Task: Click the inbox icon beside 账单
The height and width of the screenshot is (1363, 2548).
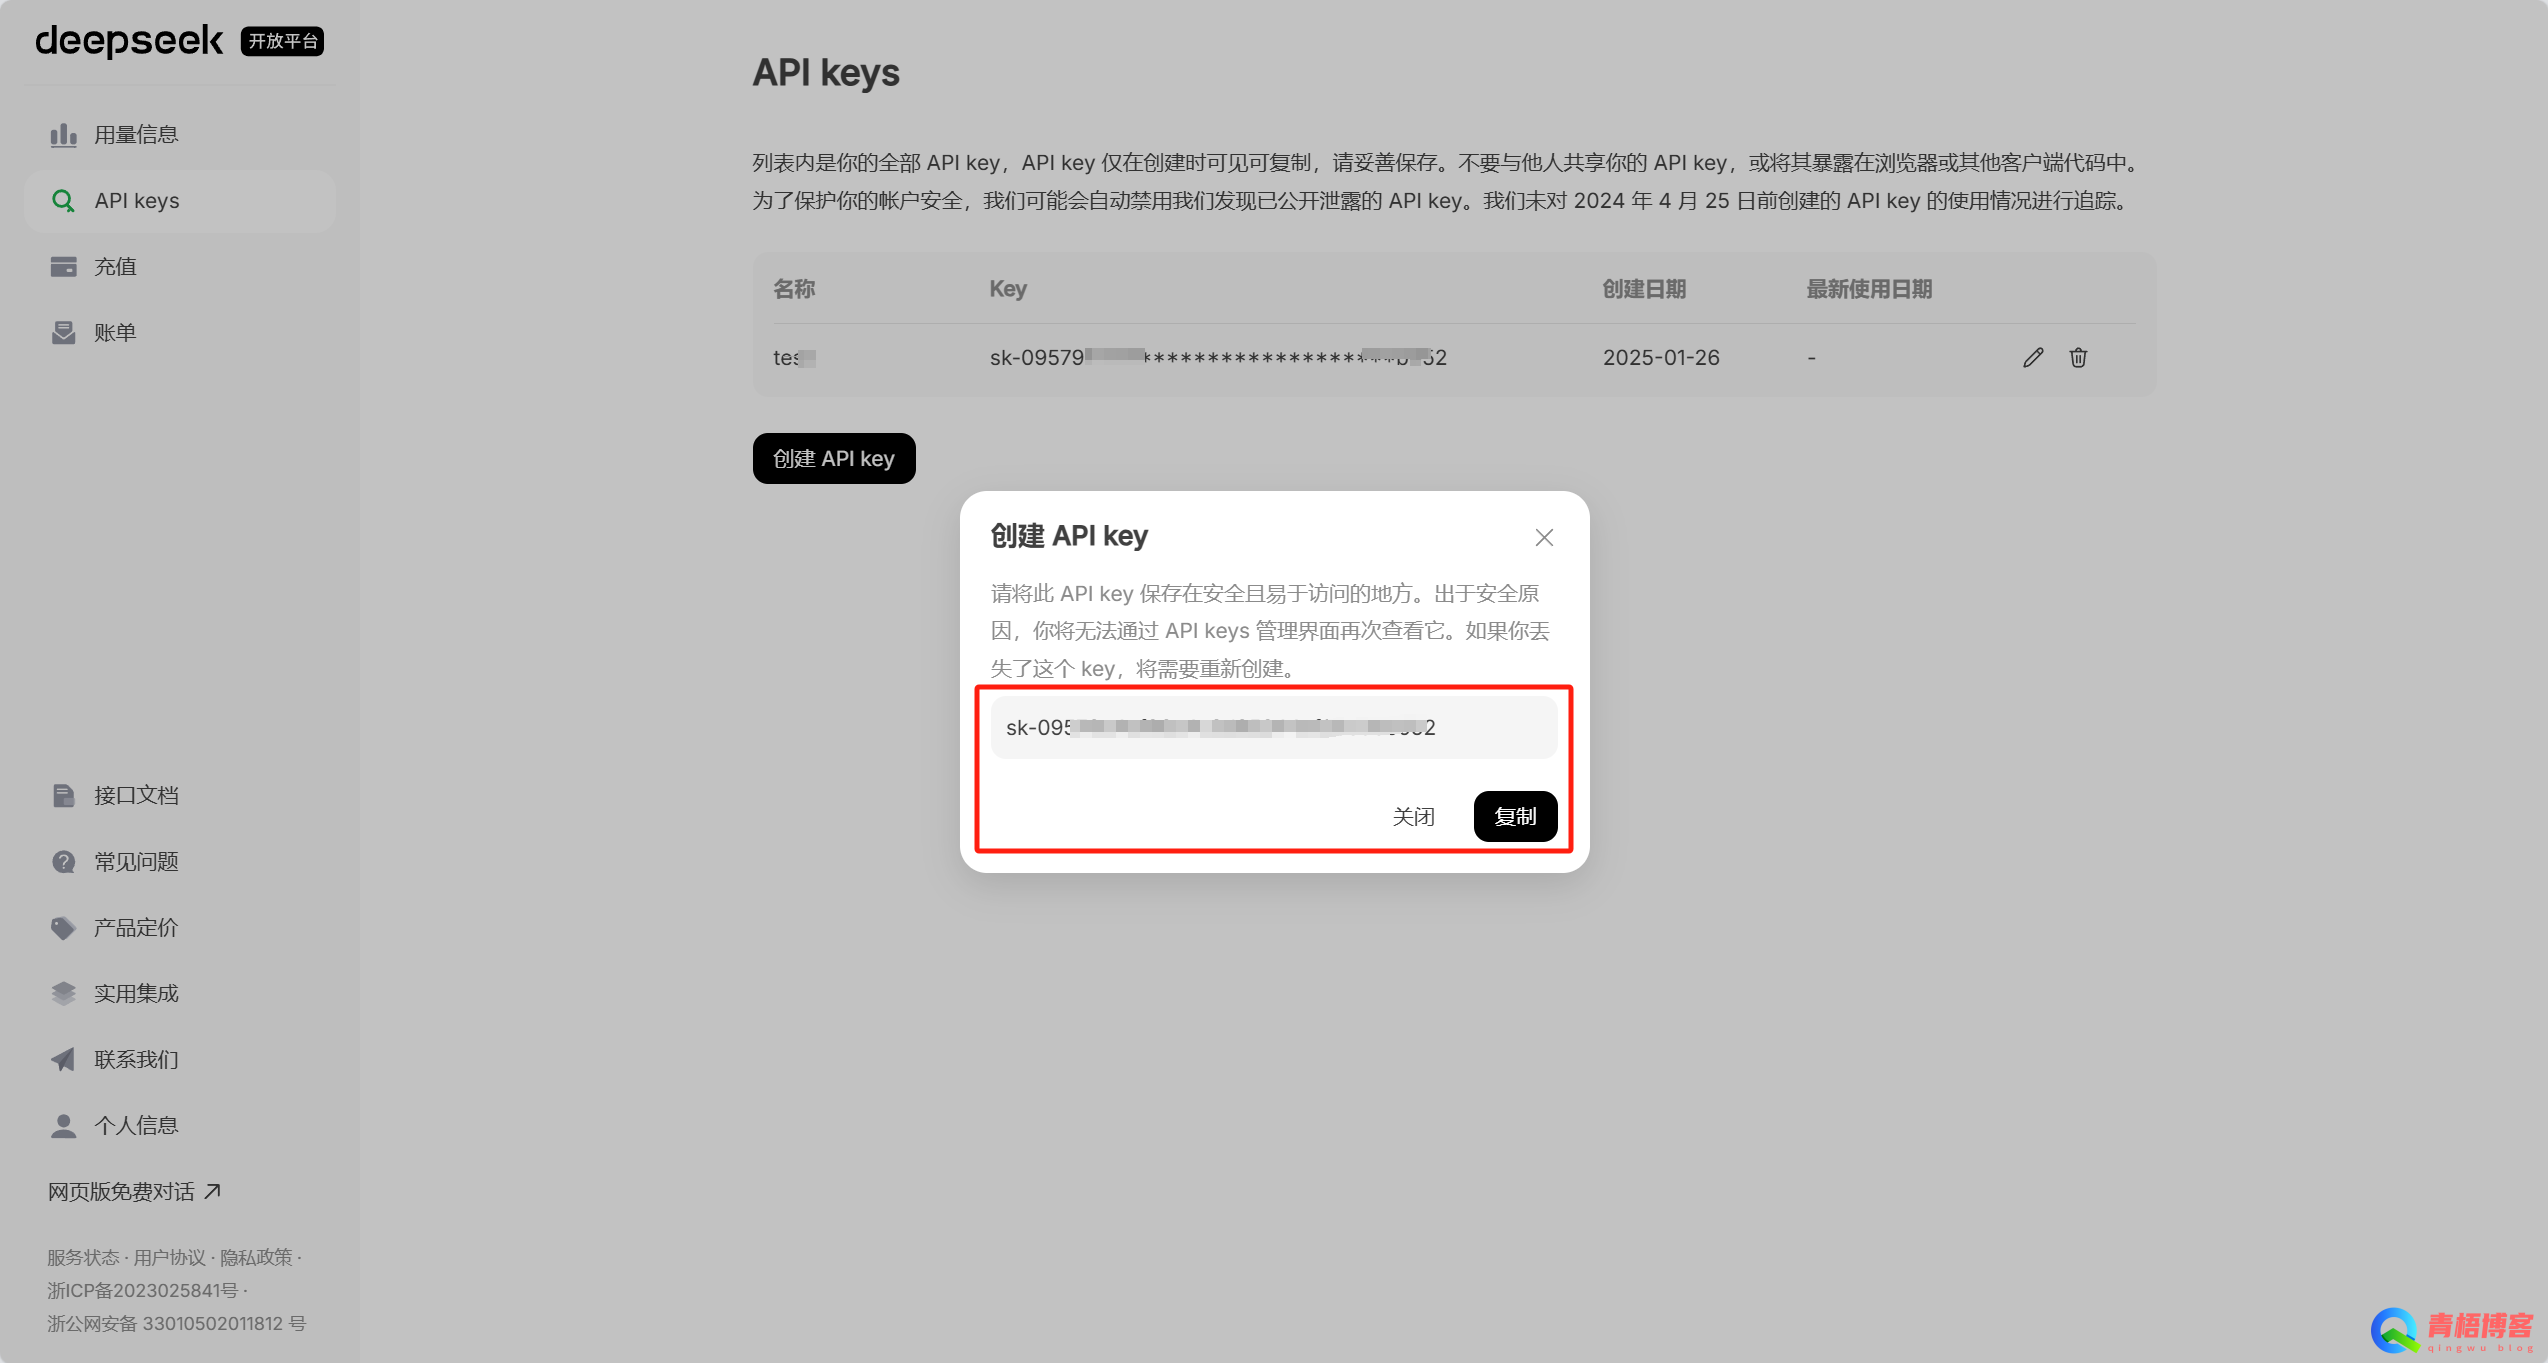Action: pos(63,333)
